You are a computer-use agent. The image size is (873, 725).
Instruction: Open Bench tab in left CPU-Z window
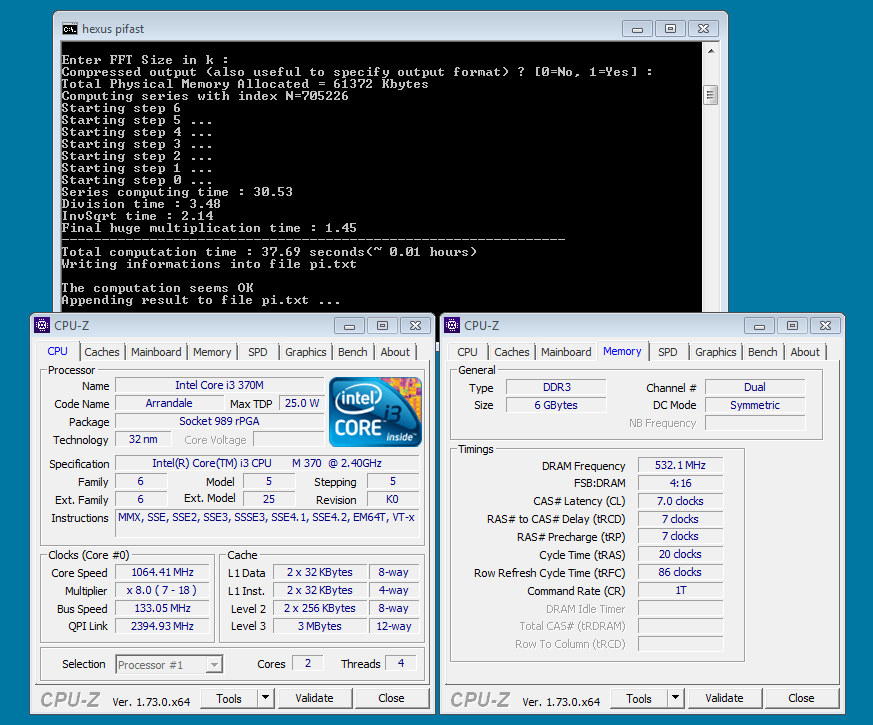[x=352, y=352]
